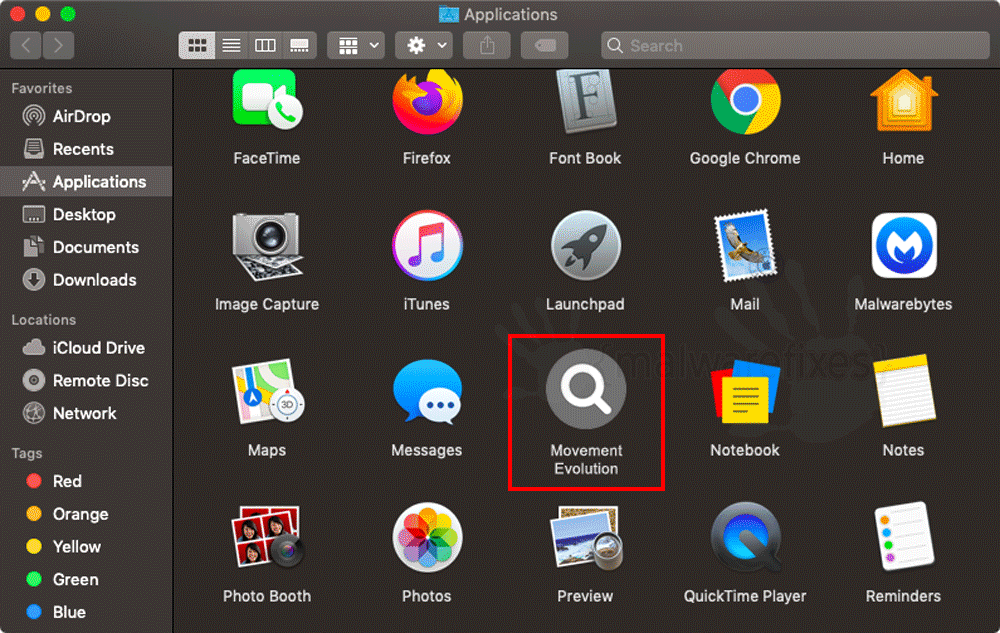Click the Search field
Image resolution: width=1000 pixels, height=633 pixels.
795,45
